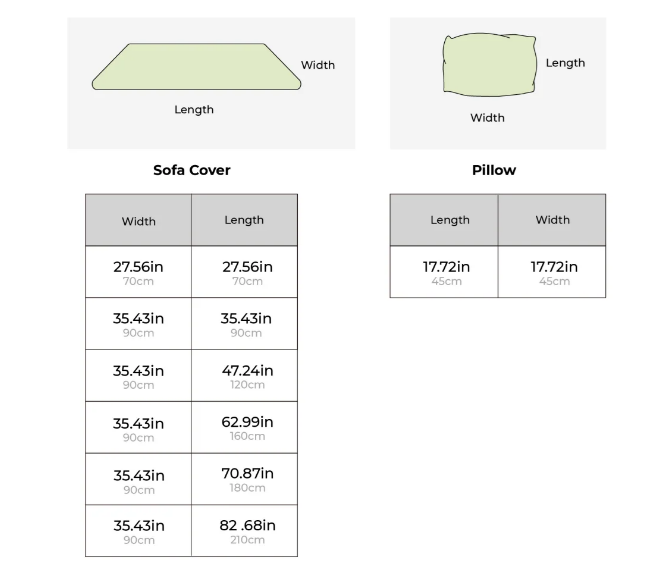Image resolution: width=645 pixels, height=577 pixels.
Task: Click the 17.72in pillow length cell
Action: (444, 272)
